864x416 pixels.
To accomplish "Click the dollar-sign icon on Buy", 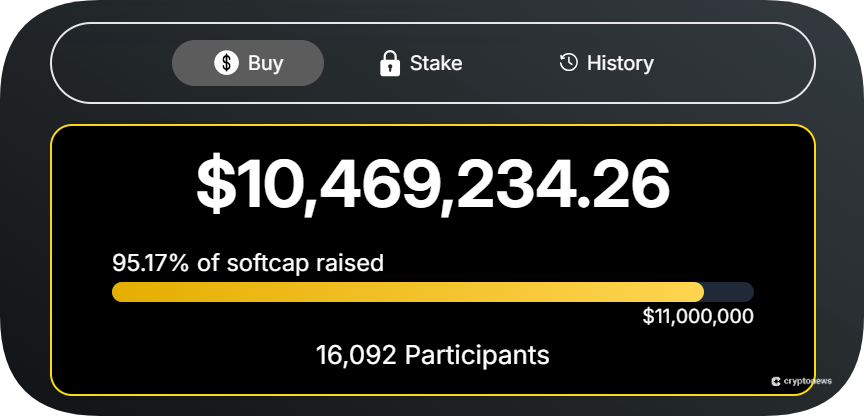I will pyautogui.click(x=227, y=63).
